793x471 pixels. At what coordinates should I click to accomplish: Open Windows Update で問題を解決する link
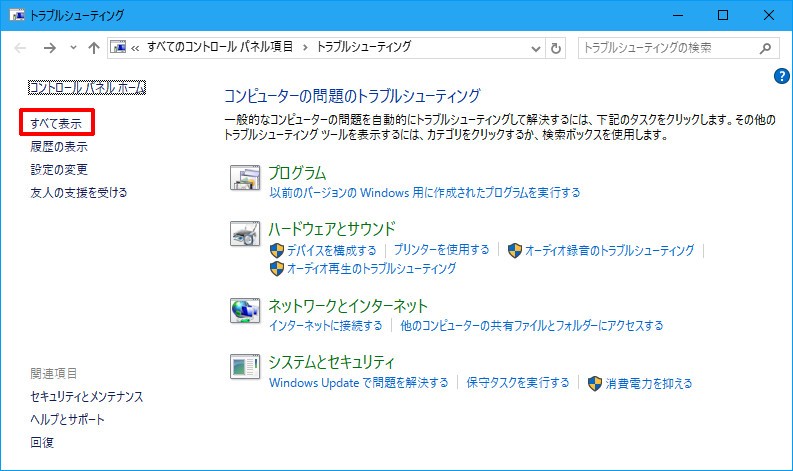359,382
